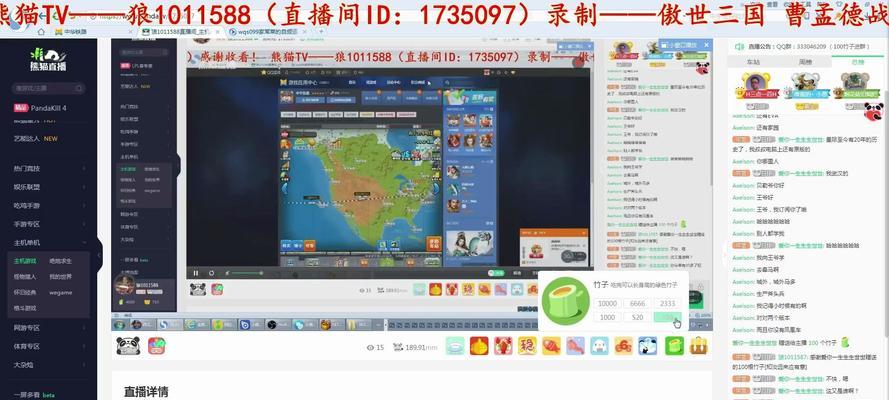Choose 10000 bamboo amount
This screenshot has width=889, height=400.
pyautogui.click(x=607, y=304)
